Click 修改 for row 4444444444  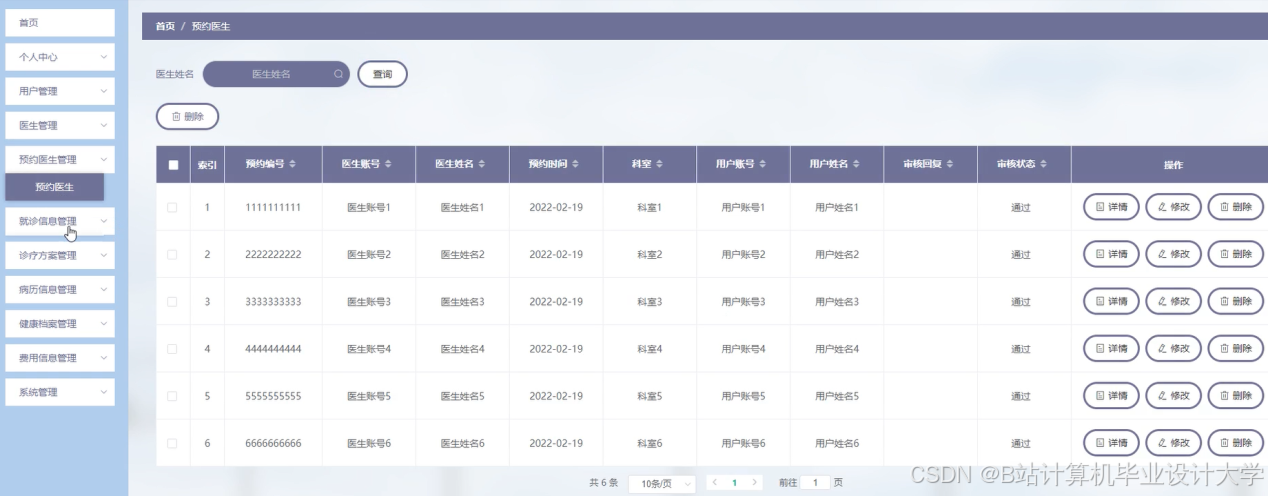click(x=1174, y=348)
